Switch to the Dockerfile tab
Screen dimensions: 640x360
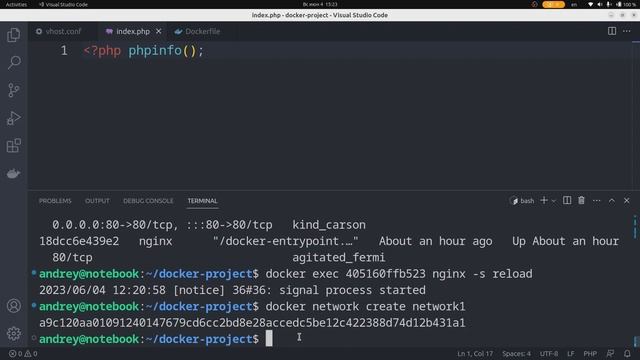197,31
